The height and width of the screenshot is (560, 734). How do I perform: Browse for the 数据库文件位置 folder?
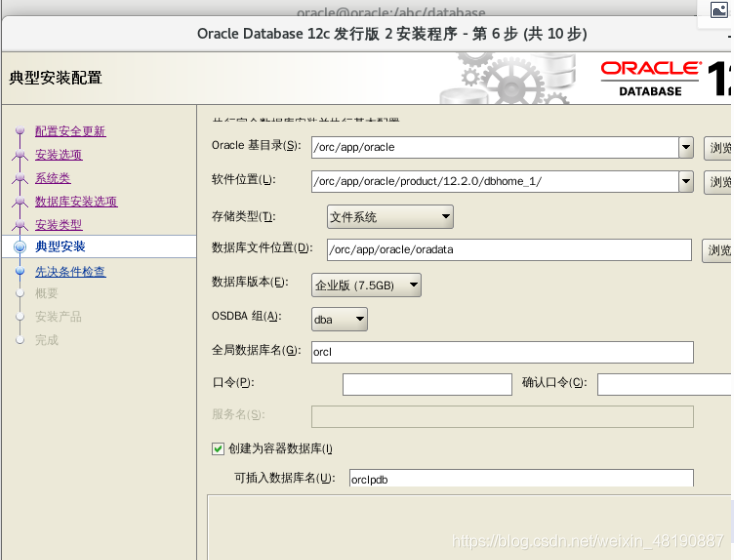(x=718, y=251)
